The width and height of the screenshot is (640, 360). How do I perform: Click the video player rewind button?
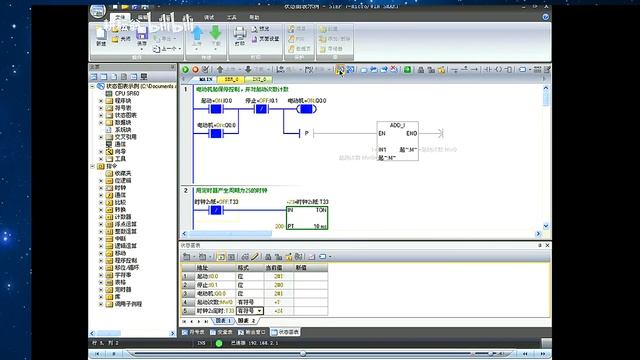[x=526, y=354]
